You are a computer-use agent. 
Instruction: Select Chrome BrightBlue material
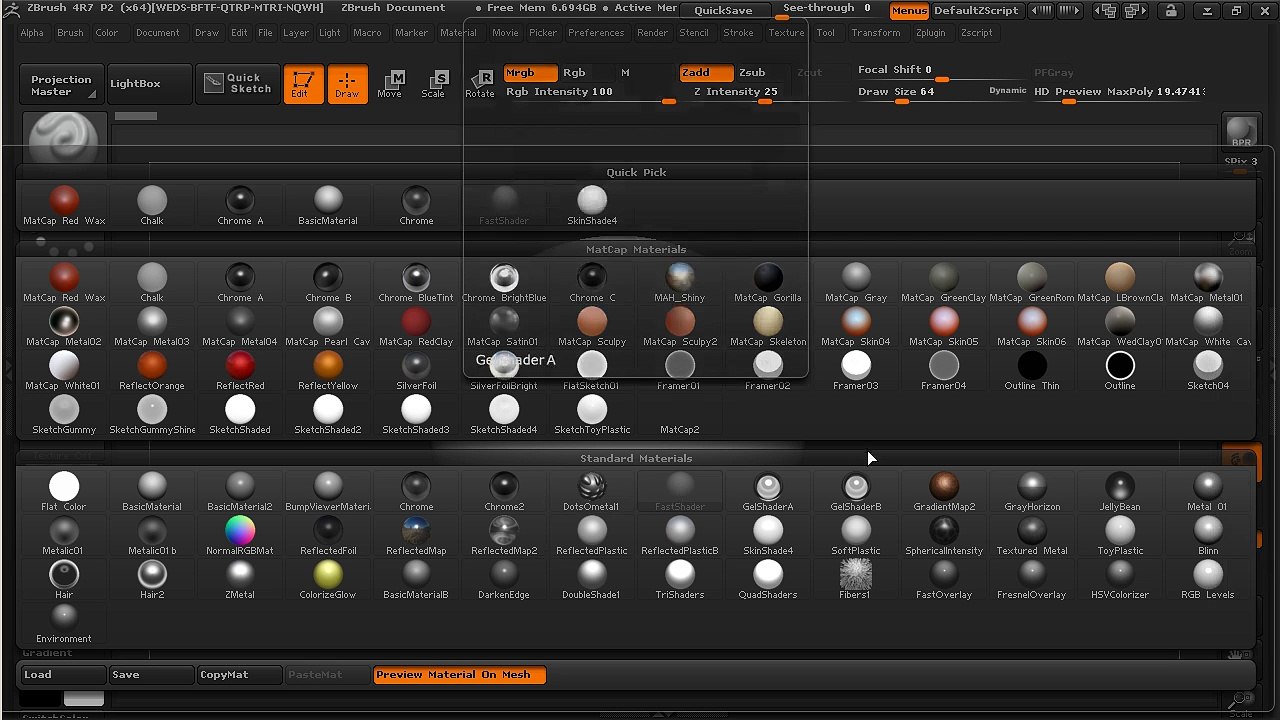[504, 283]
